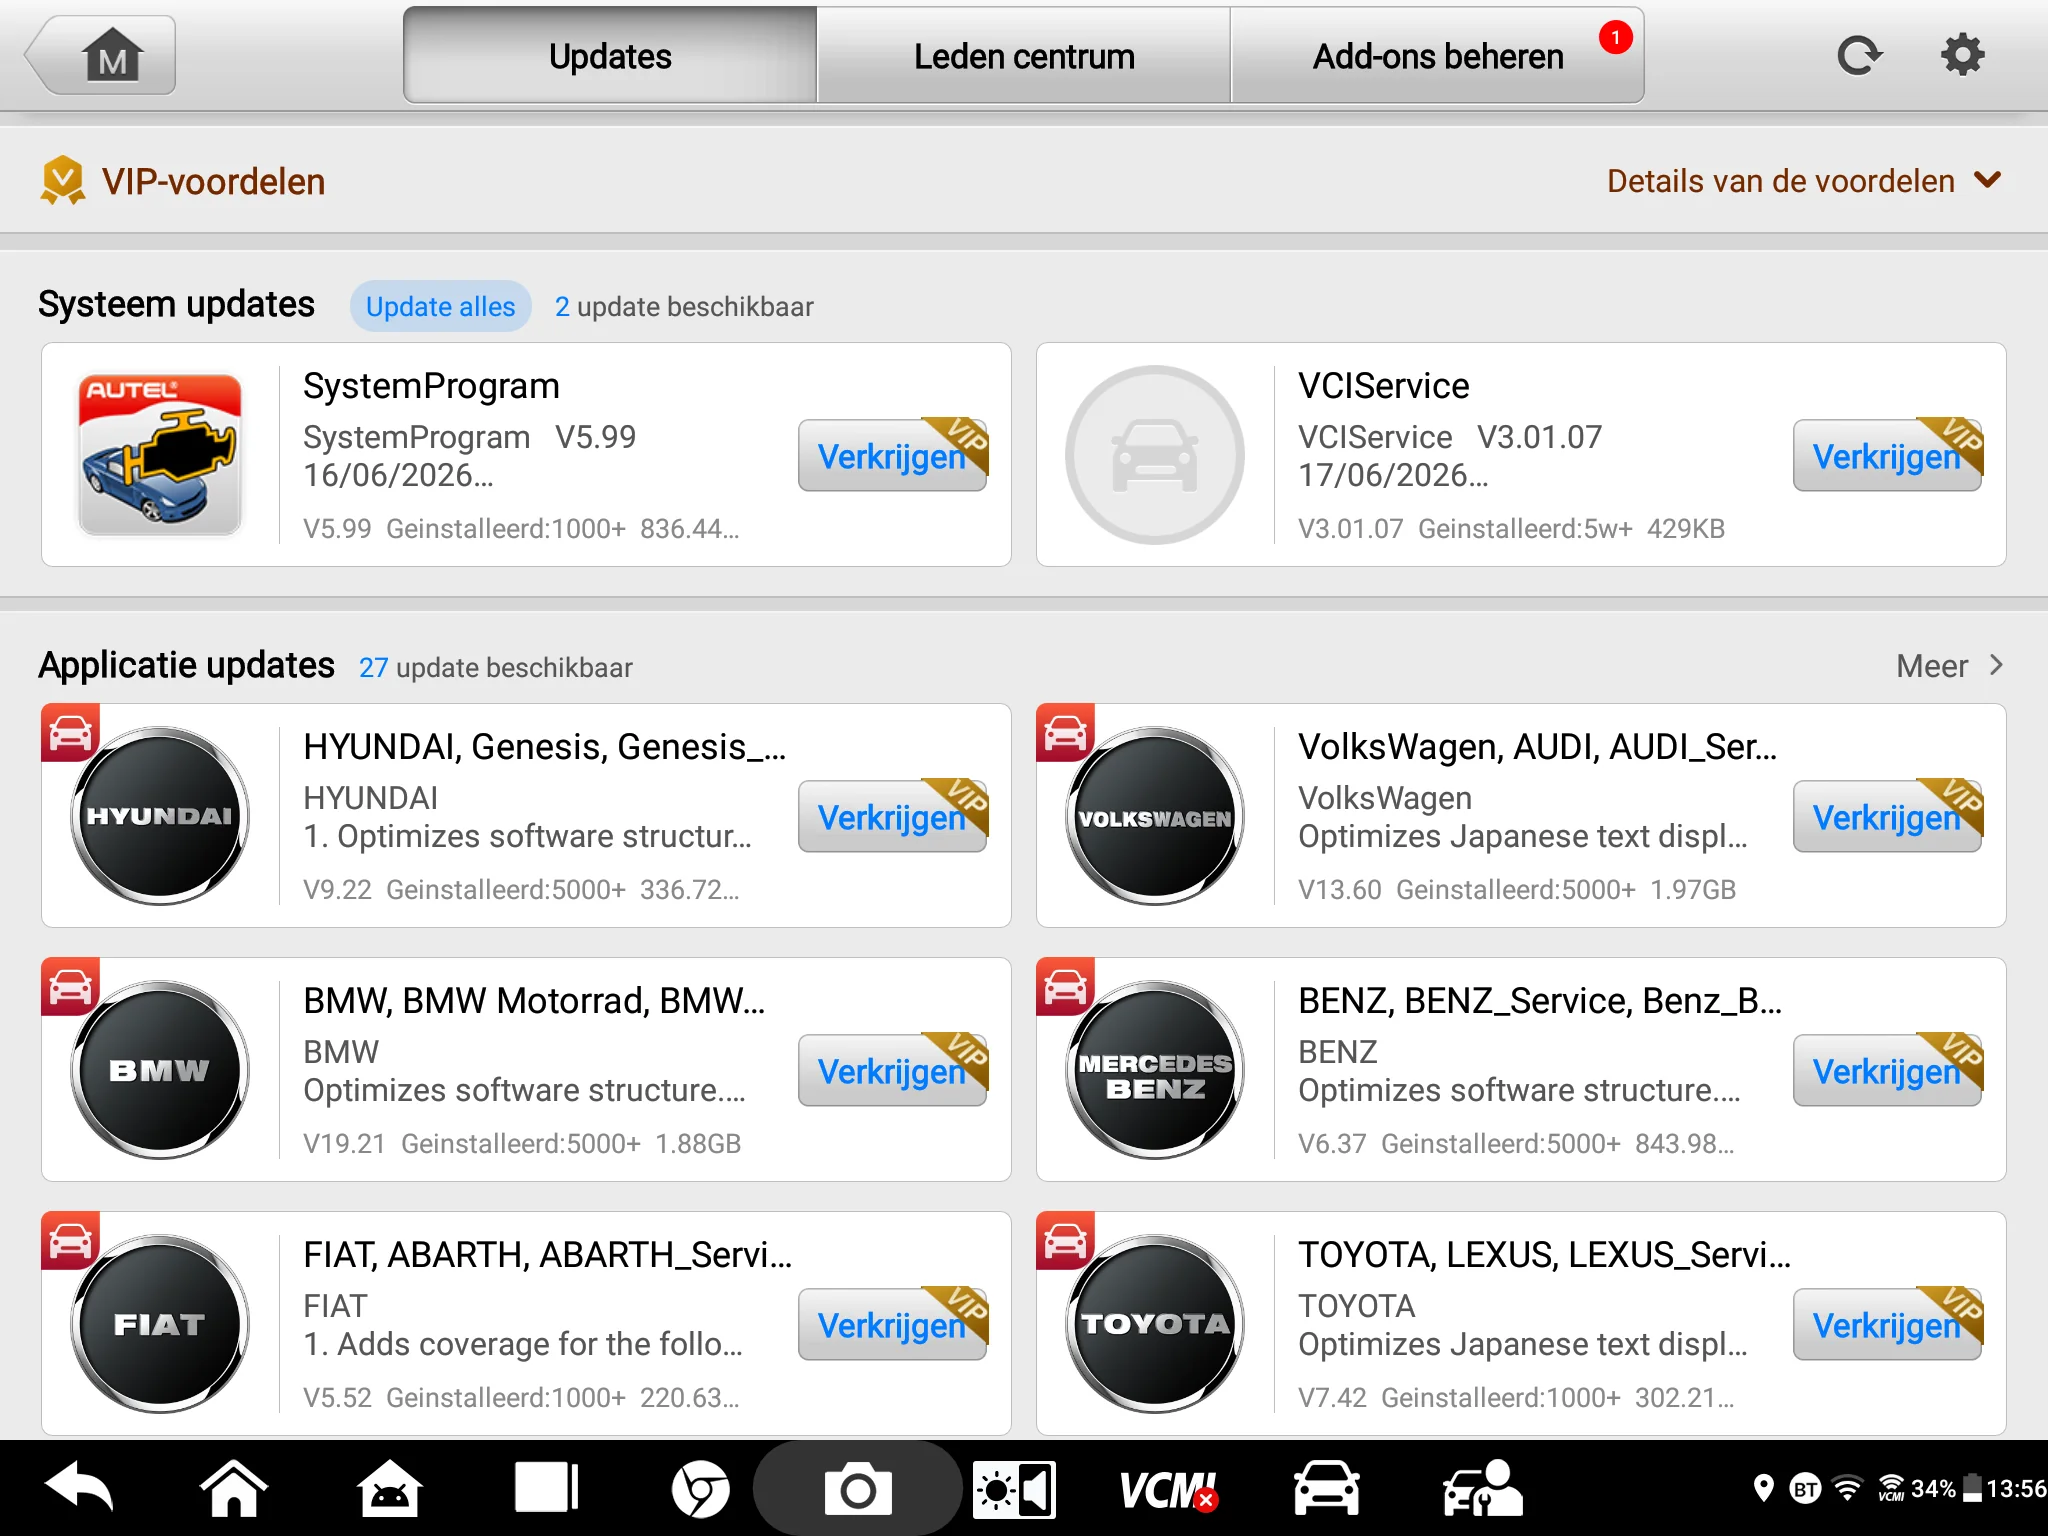Screen dimensions: 2048x1536
Task: Launch Chrome browser from navigation bar
Action: click(x=701, y=1489)
